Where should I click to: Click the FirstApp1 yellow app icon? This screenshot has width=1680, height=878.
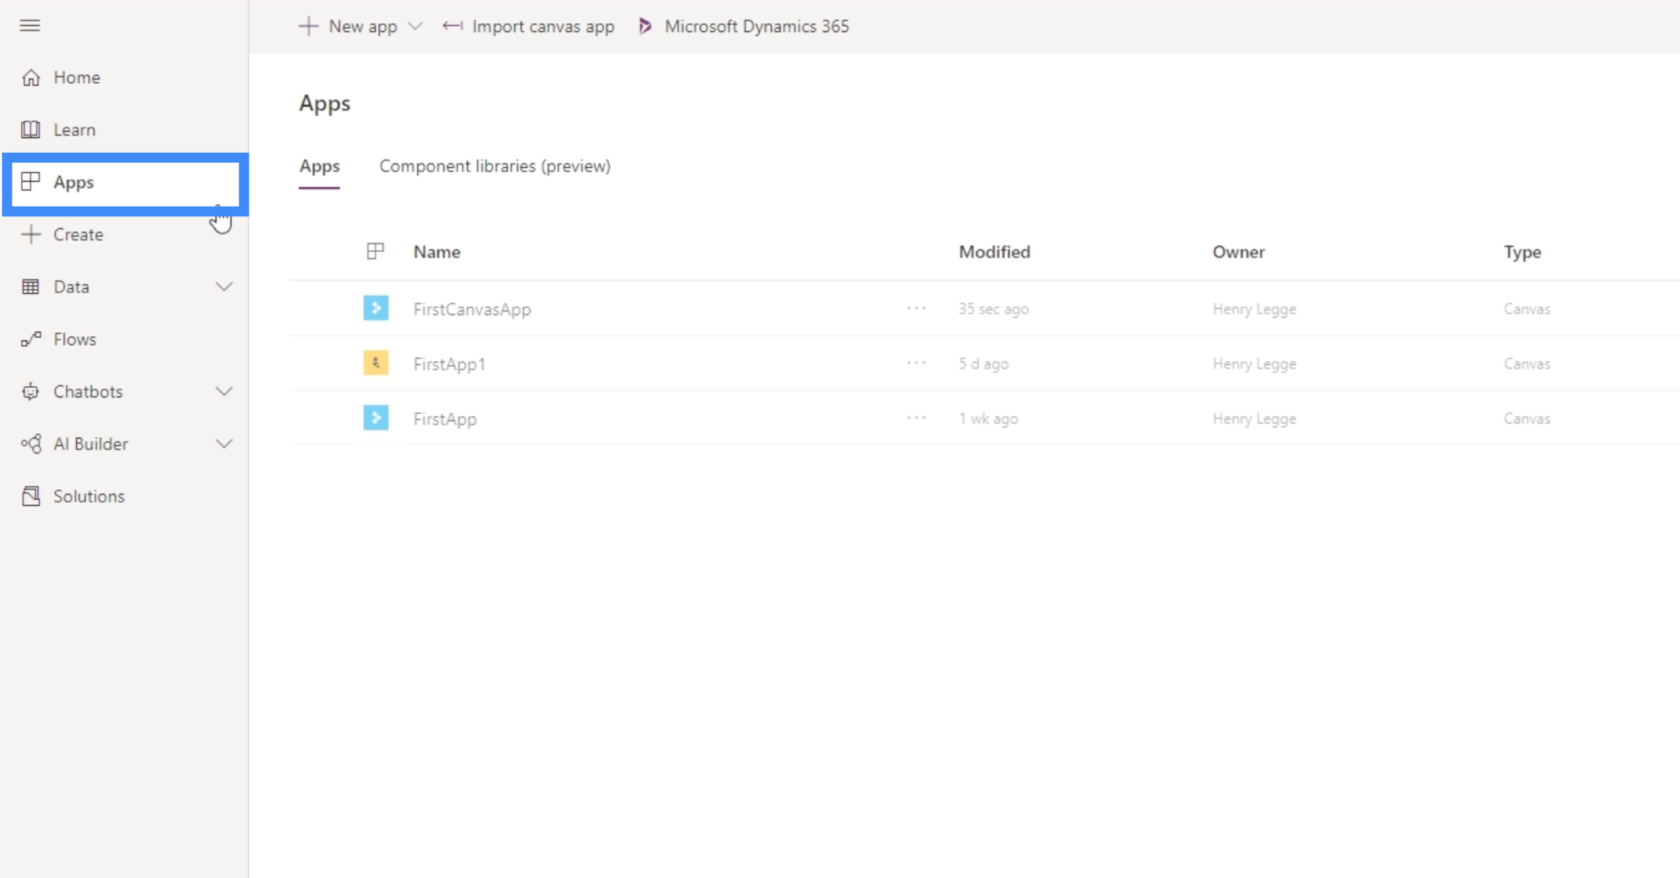(376, 363)
